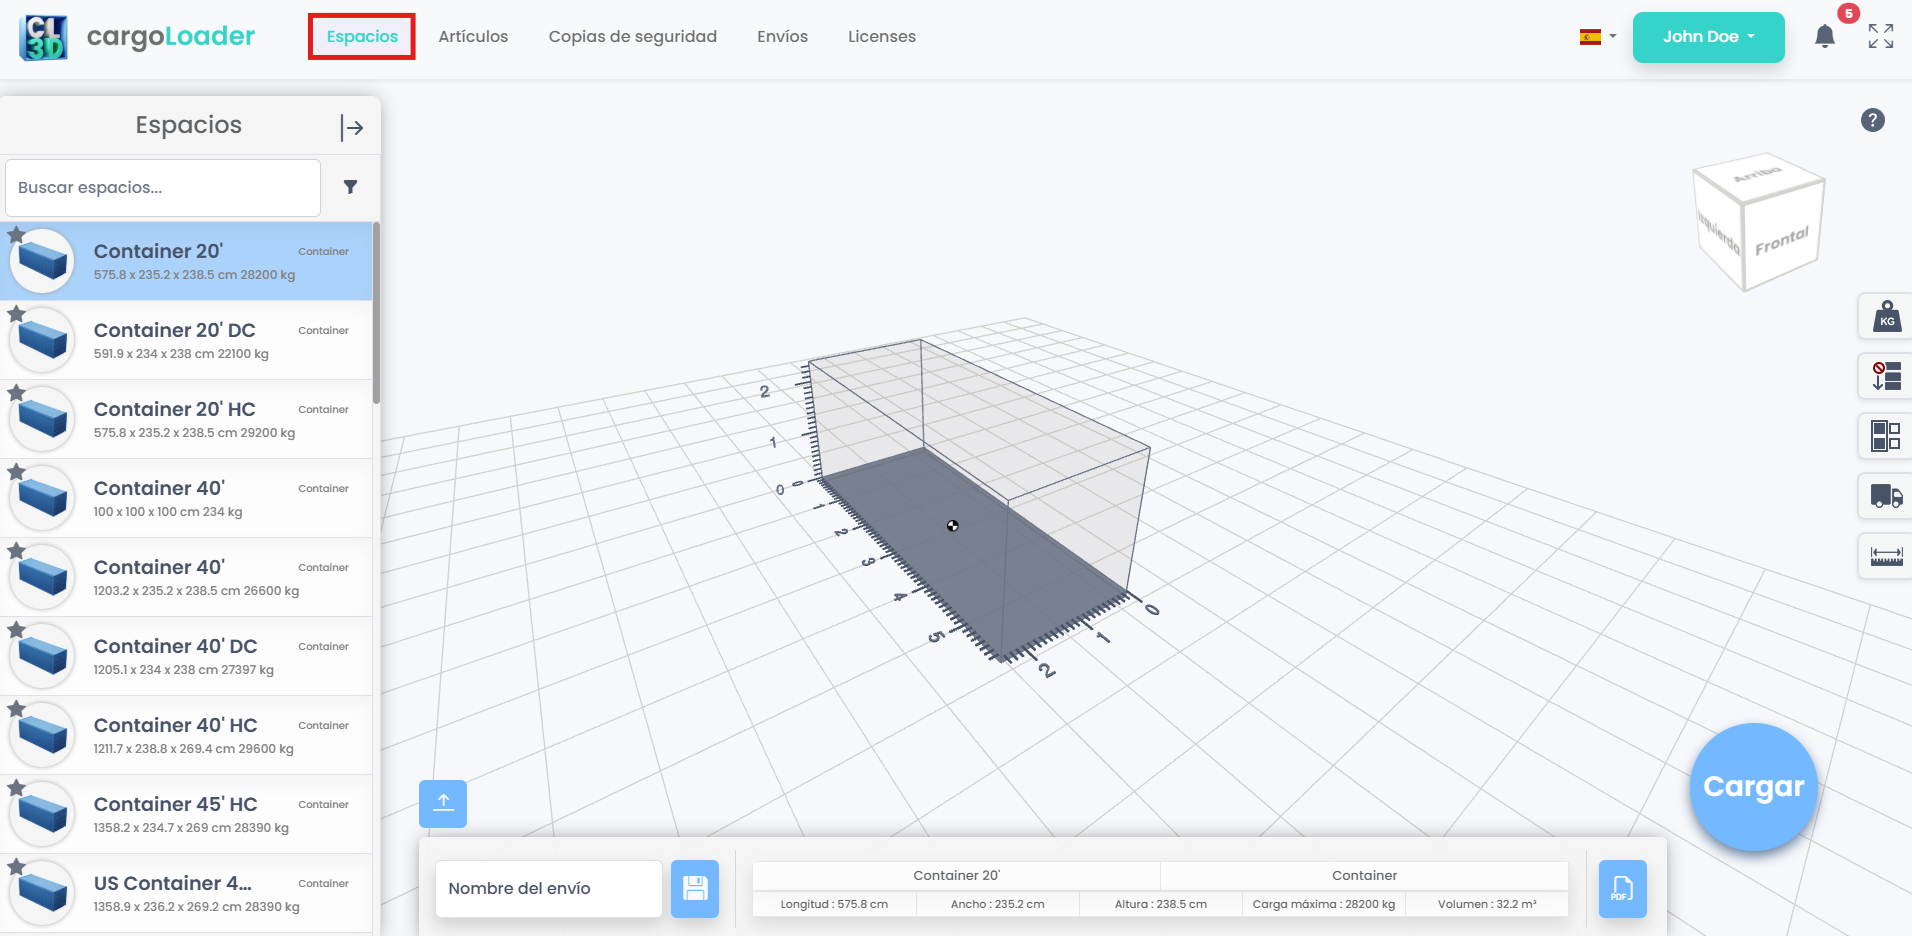Click the weight KG icon in right toolbar
The width and height of the screenshot is (1912, 936).
1886,318
